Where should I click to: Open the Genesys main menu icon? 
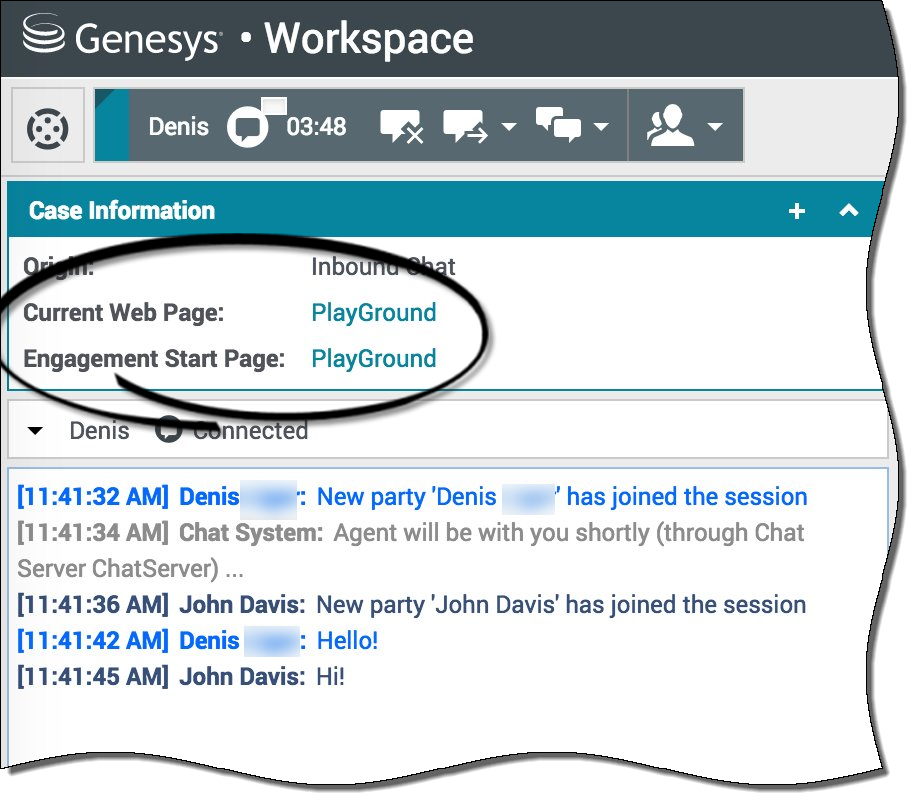(48, 128)
